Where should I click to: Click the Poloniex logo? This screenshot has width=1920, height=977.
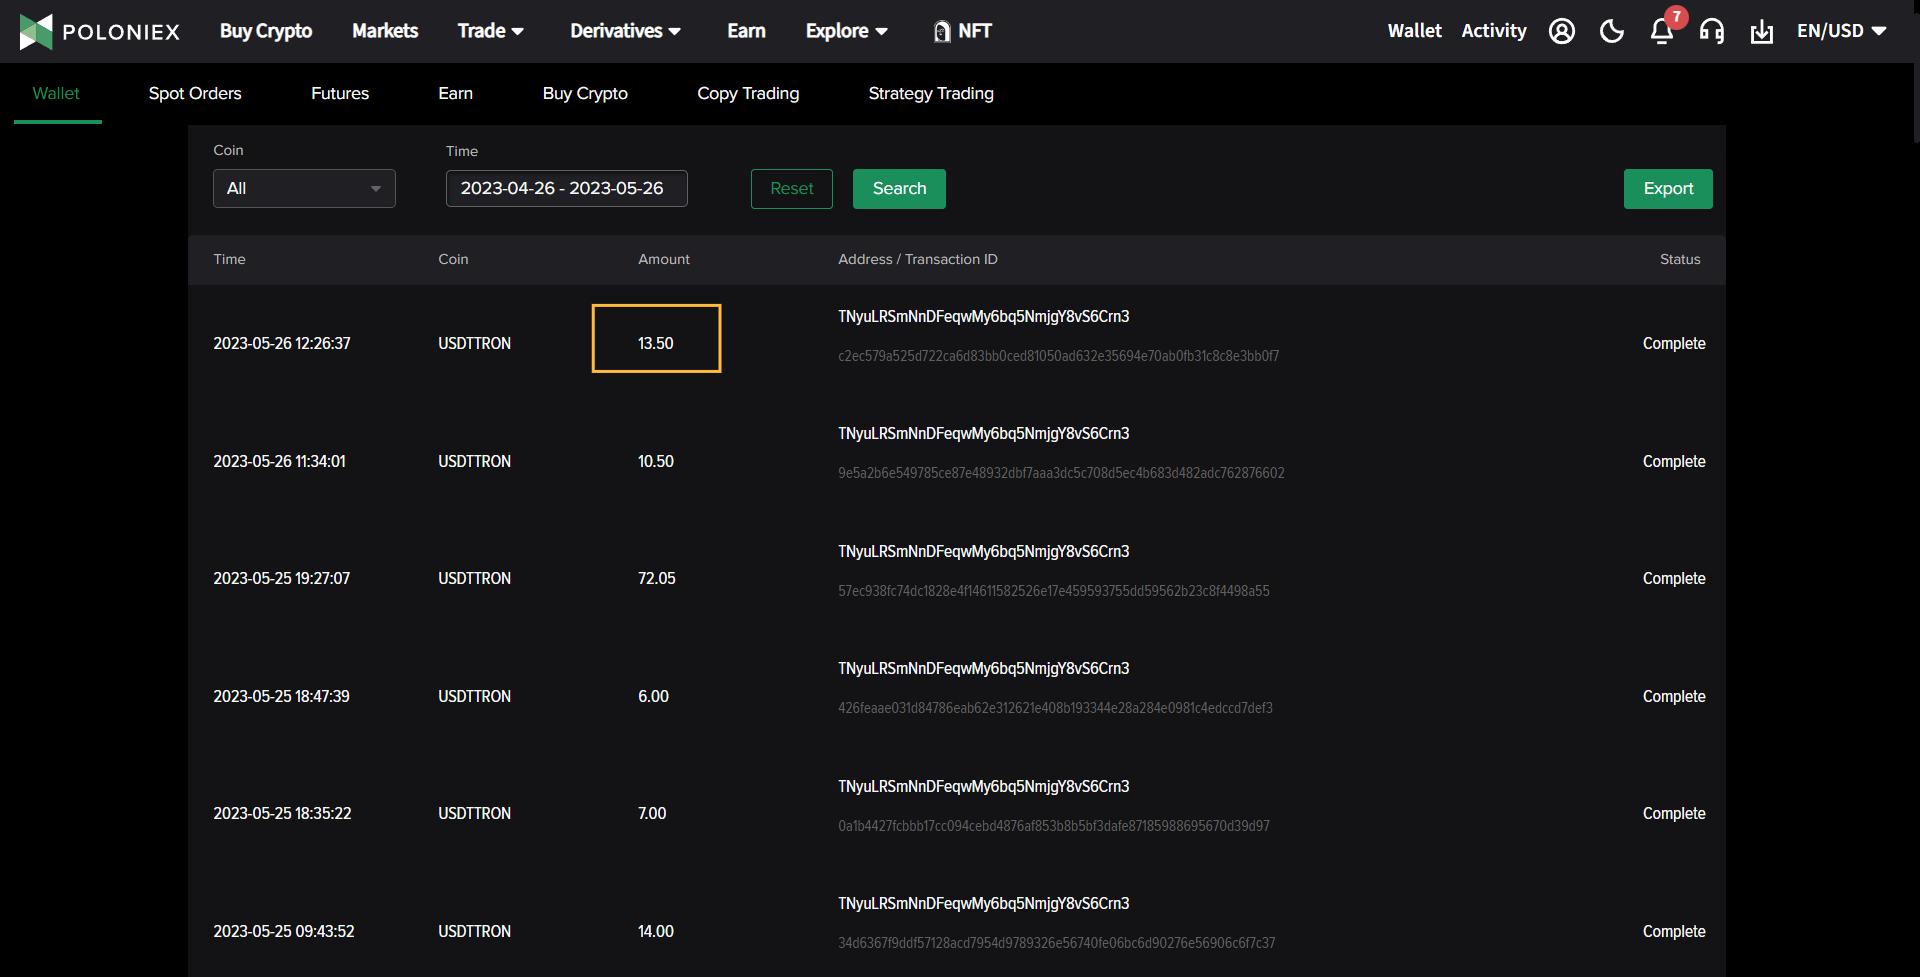[99, 31]
